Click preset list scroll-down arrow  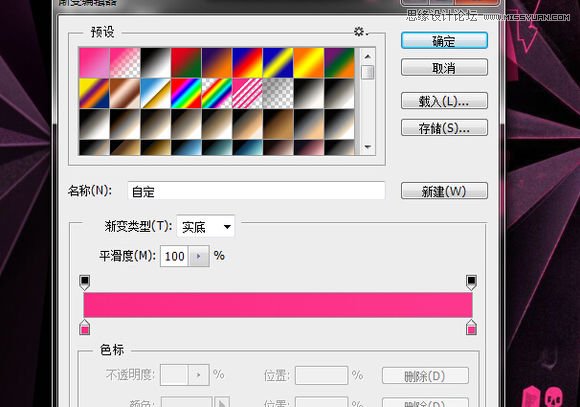(368, 147)
